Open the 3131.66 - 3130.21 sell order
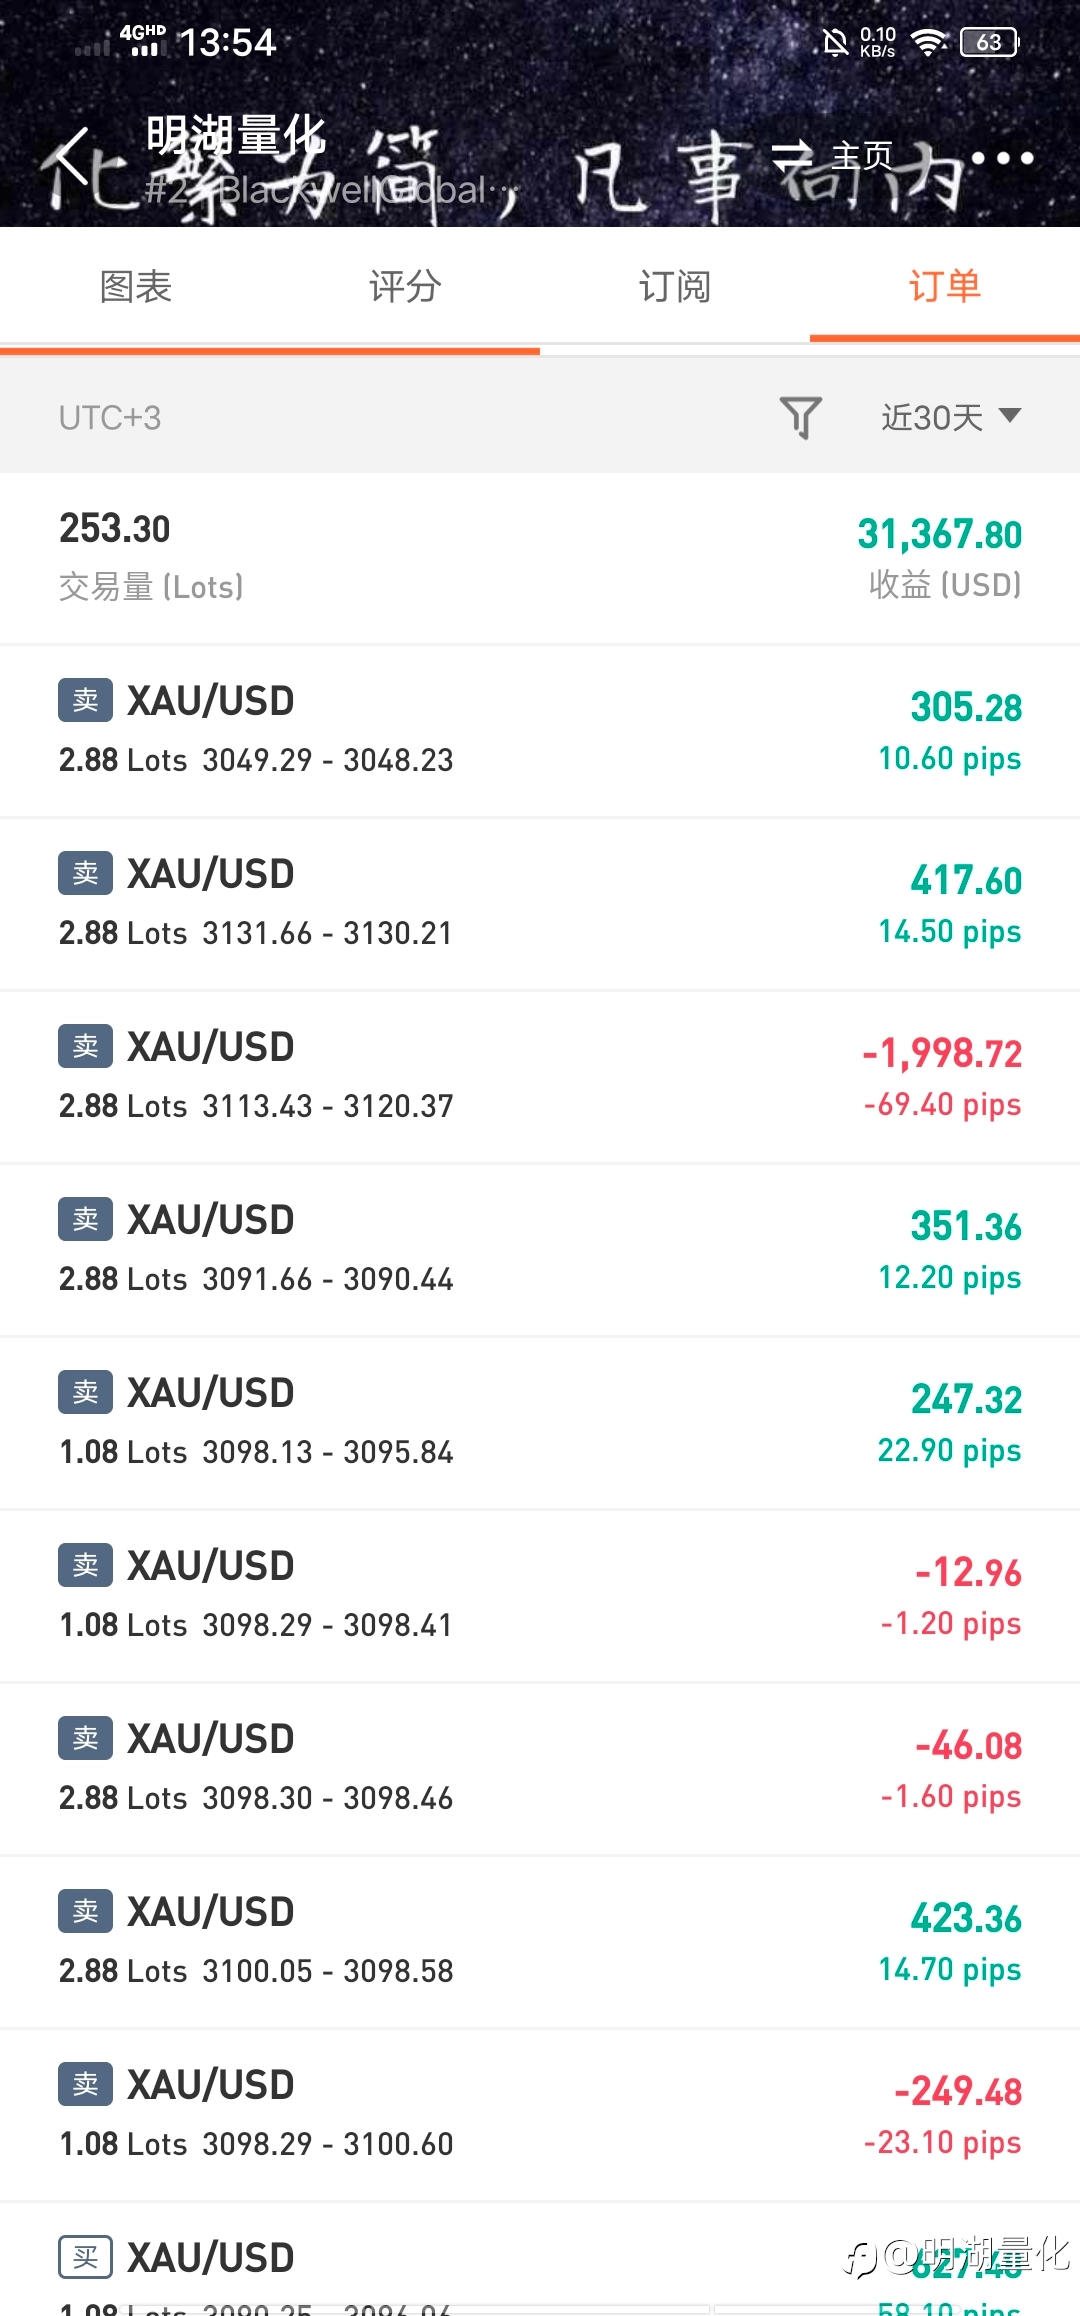 click(x=540, y=904)
